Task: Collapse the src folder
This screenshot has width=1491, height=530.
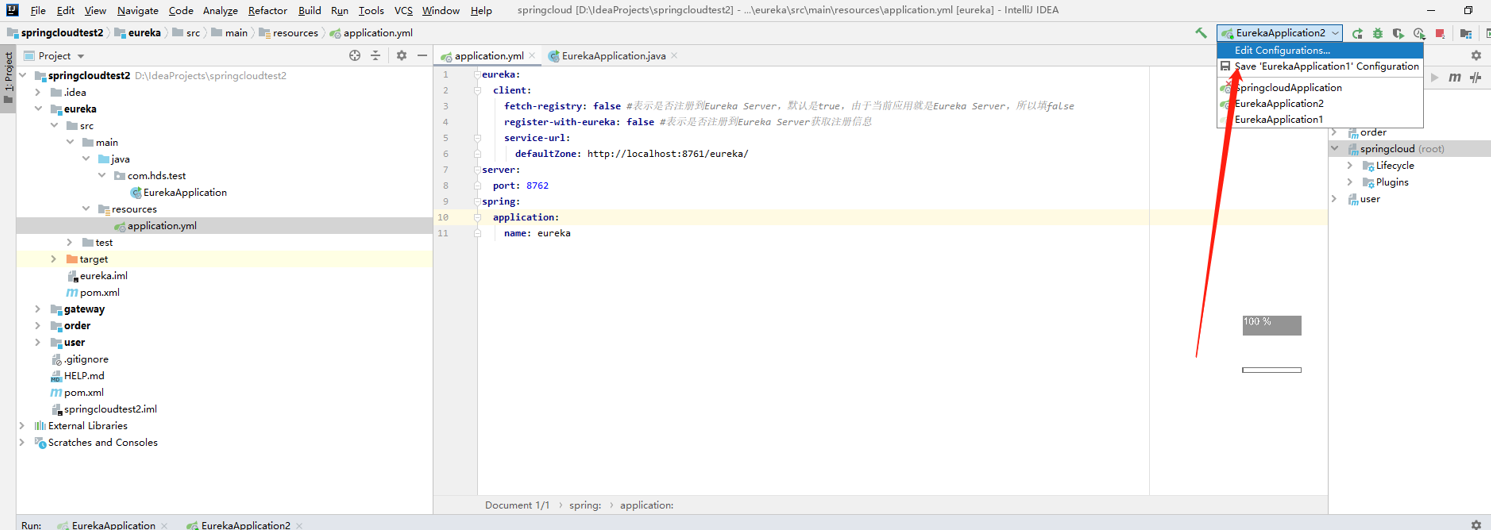Action: pyautogui.click(x=54, y=126)
